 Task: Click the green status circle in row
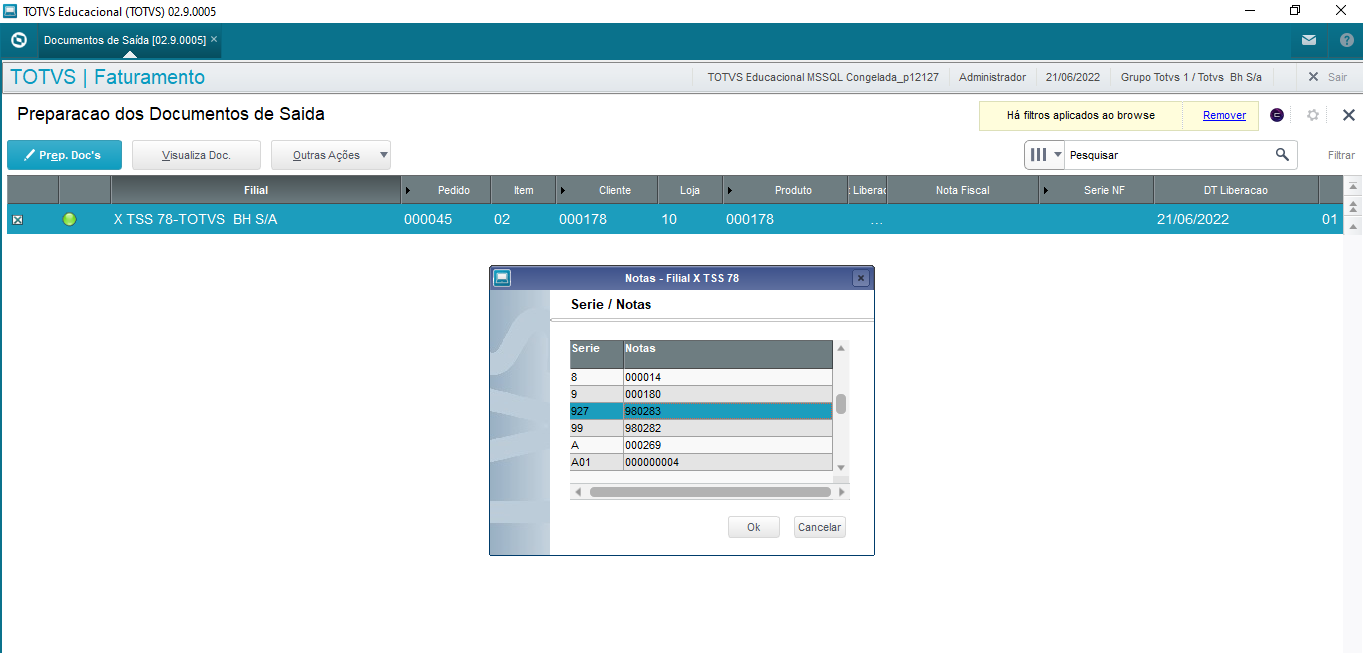pos(69,219)
